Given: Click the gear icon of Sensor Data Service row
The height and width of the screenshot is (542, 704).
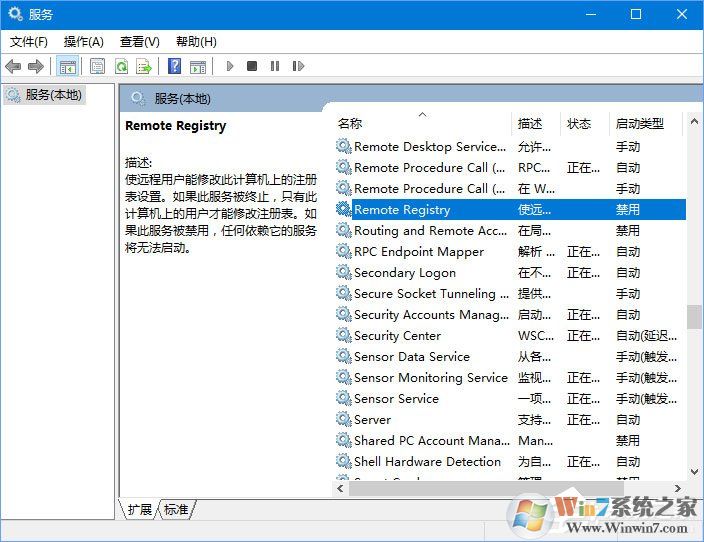Looking at the screenshot, I should pos(343,357).
